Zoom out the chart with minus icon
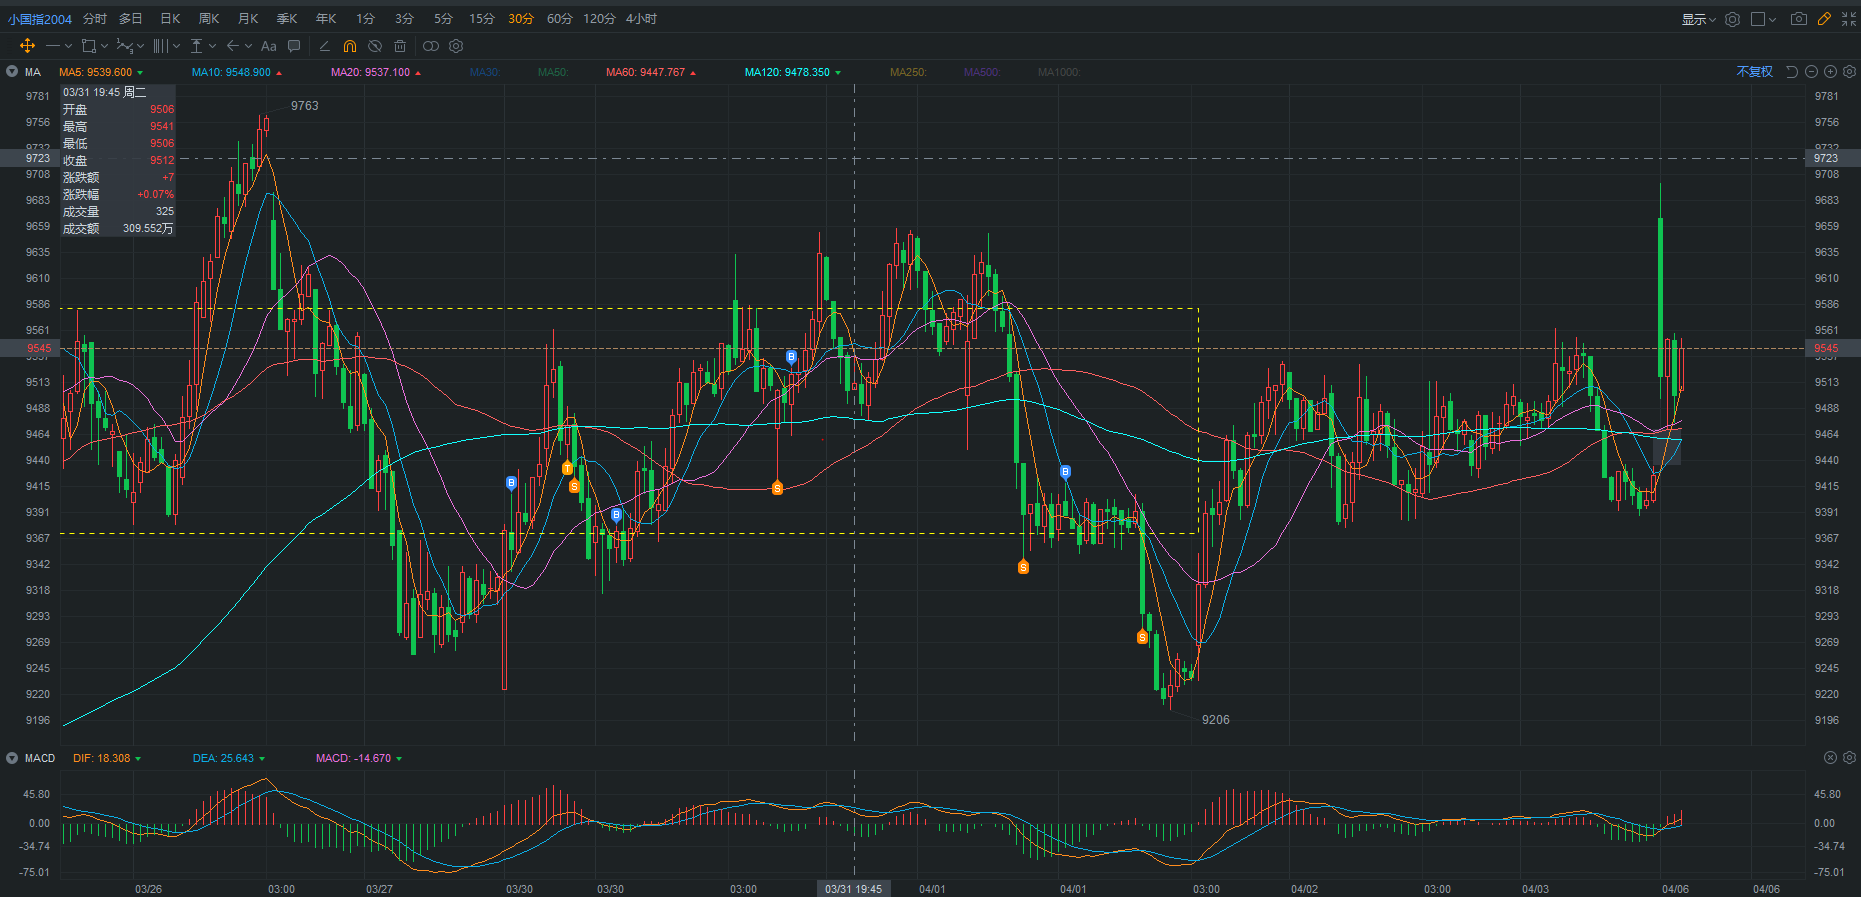This screenshot has height=897, width=1861. [x=1811, y=72]
